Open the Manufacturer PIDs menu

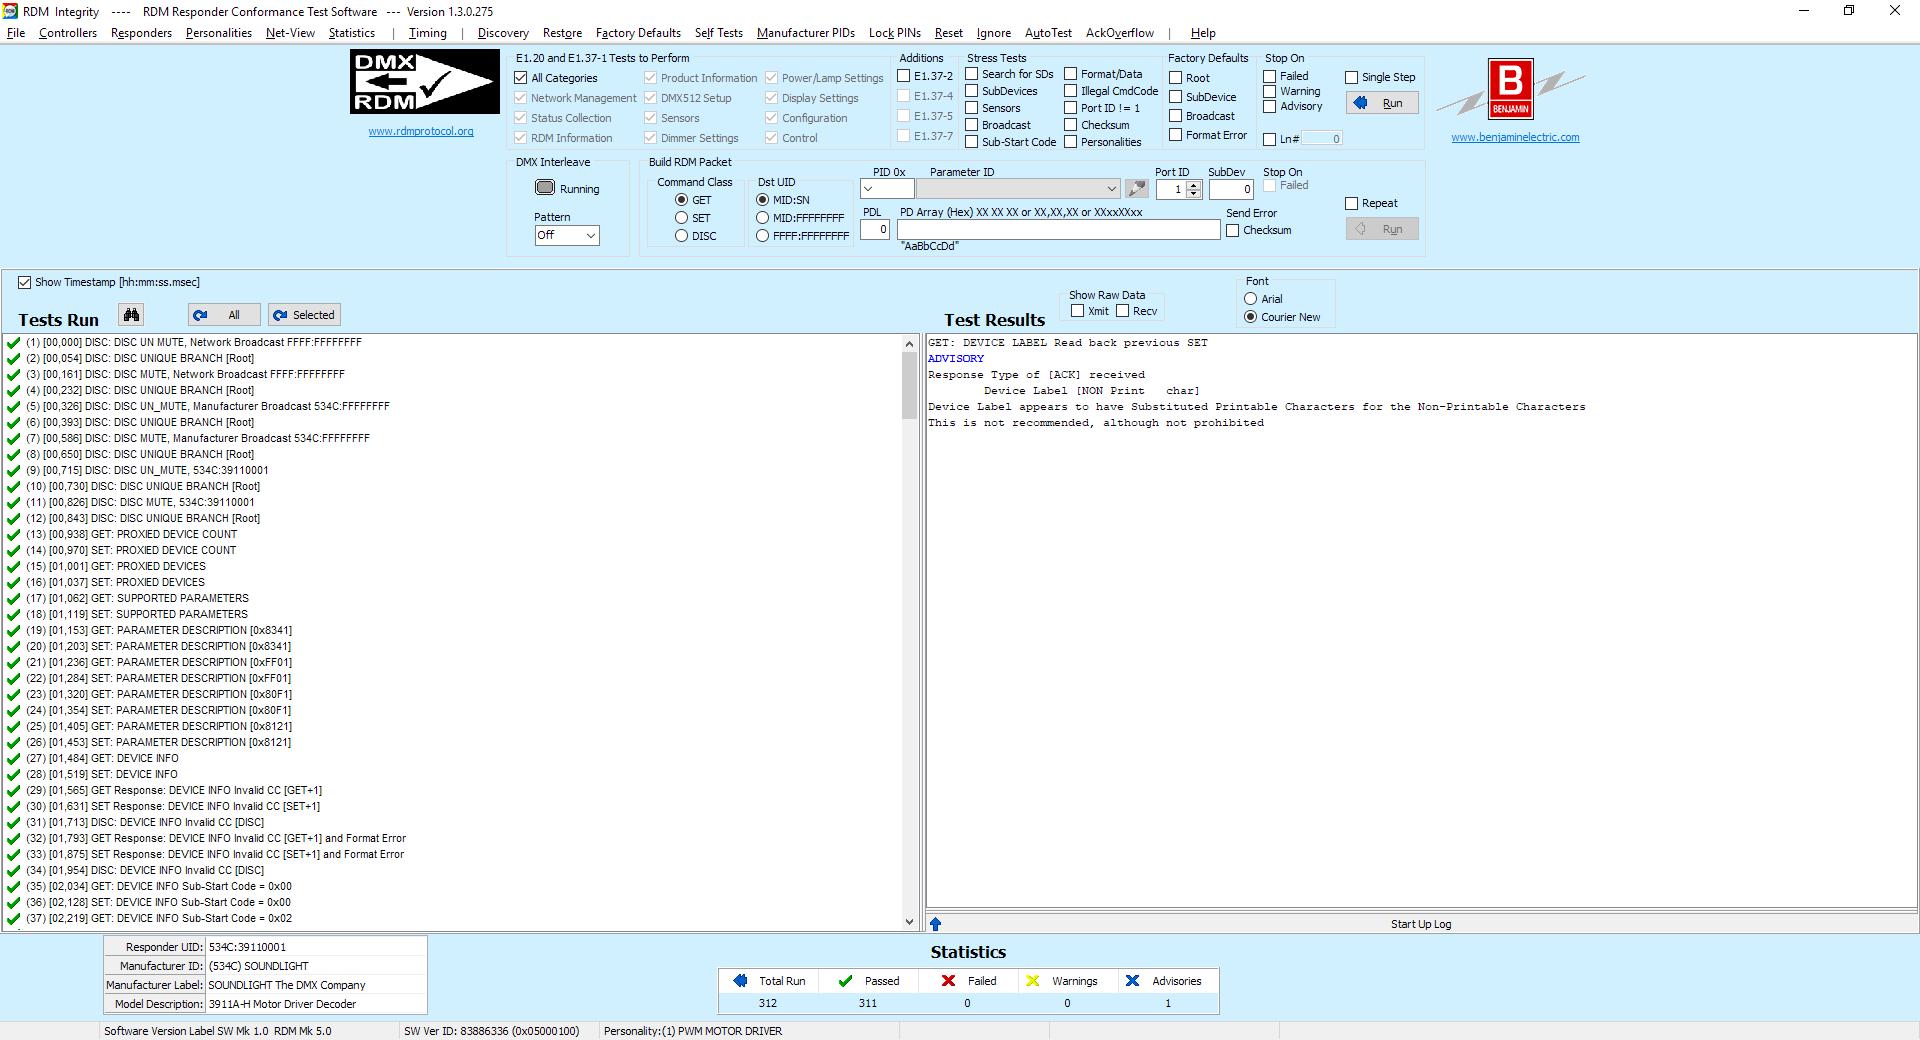pyautogui.click(x=805, y=33)
